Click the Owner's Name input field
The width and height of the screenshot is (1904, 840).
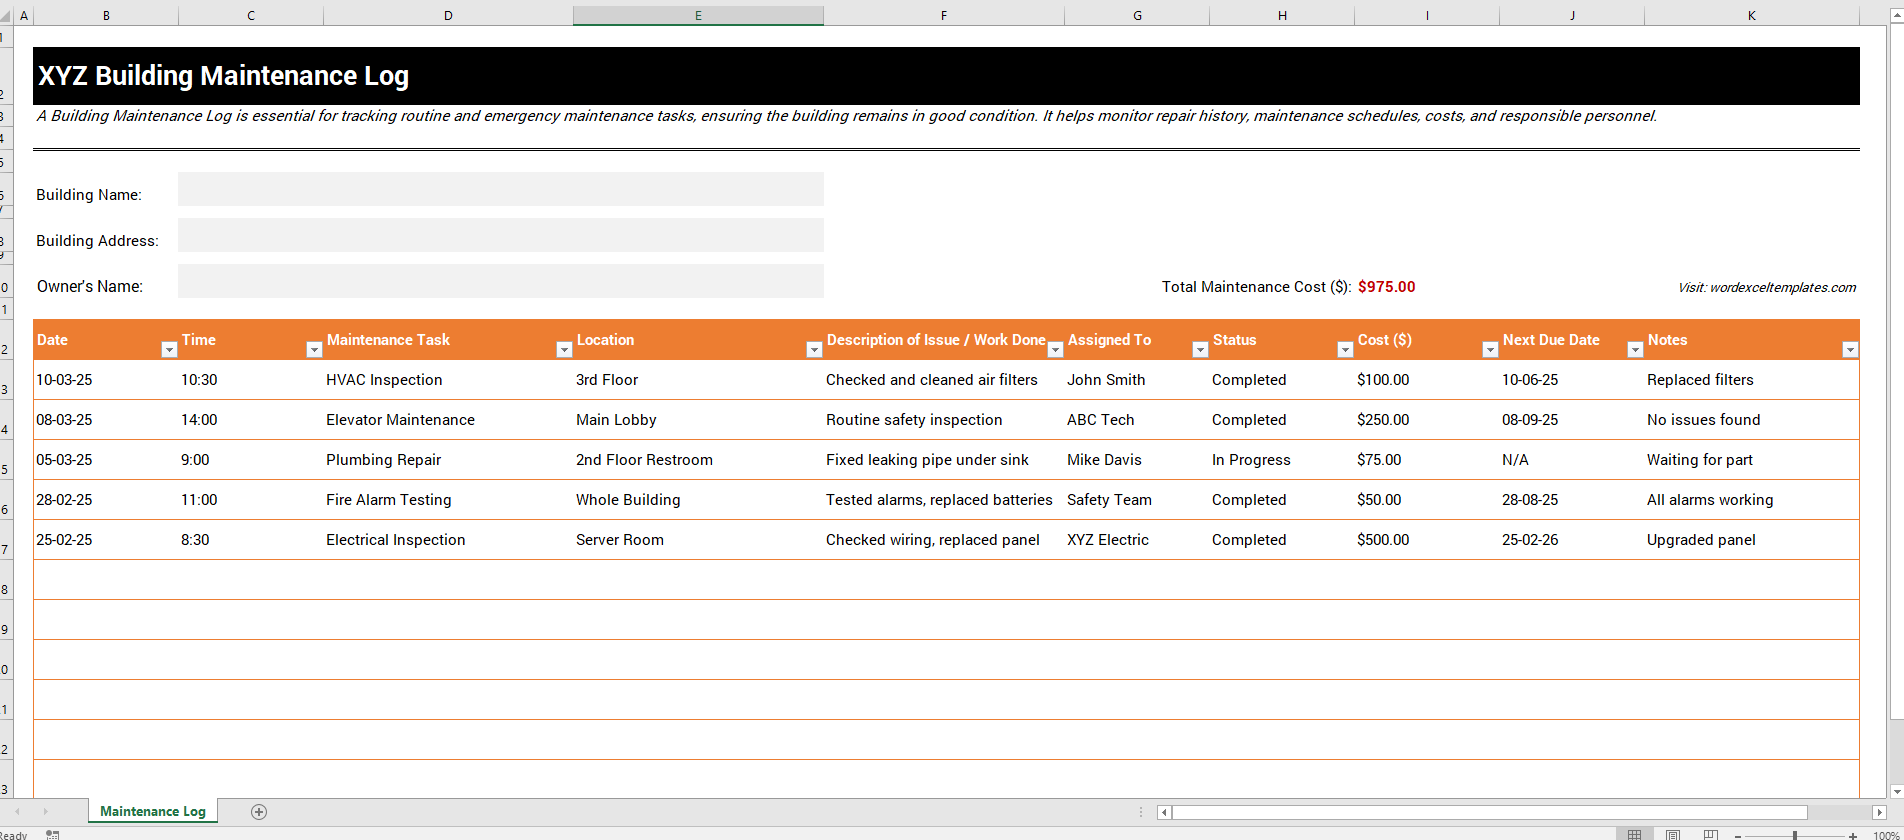[501, 281]
